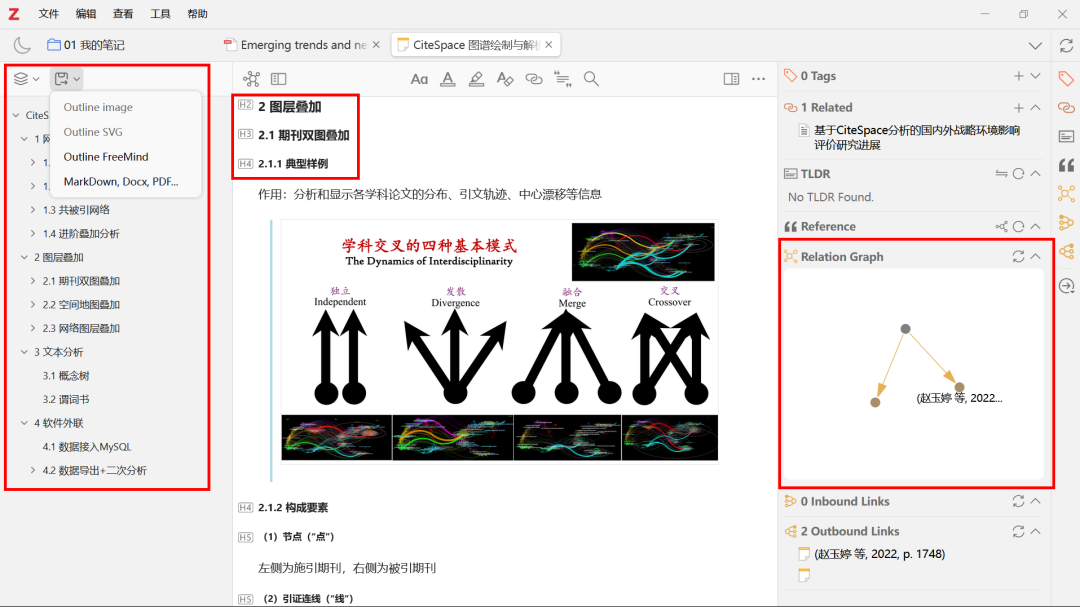The width and height of the screenshot is (1080, 607).
Task: Pick the highlight color marker tool
Action: 476,79
